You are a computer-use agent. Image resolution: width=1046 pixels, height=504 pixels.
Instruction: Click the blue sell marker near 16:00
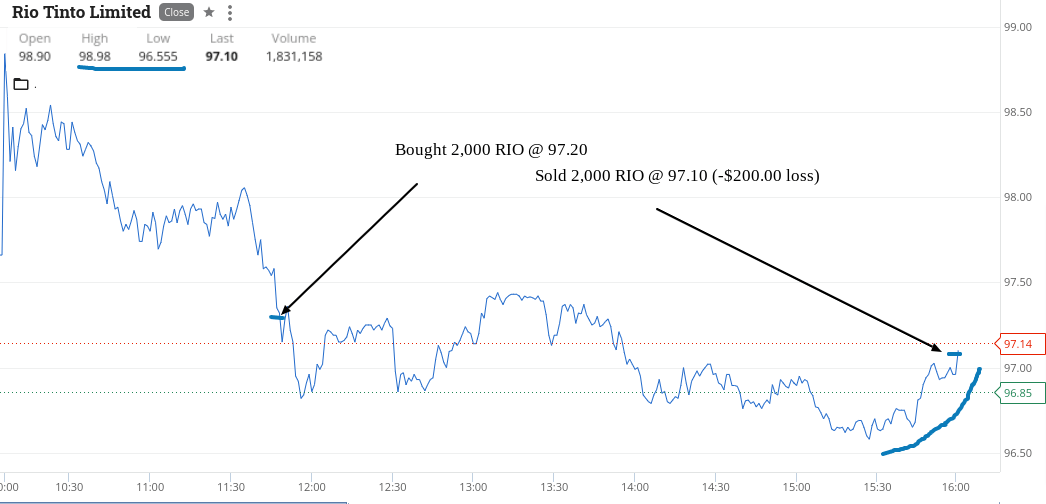(x=955, y=353)
